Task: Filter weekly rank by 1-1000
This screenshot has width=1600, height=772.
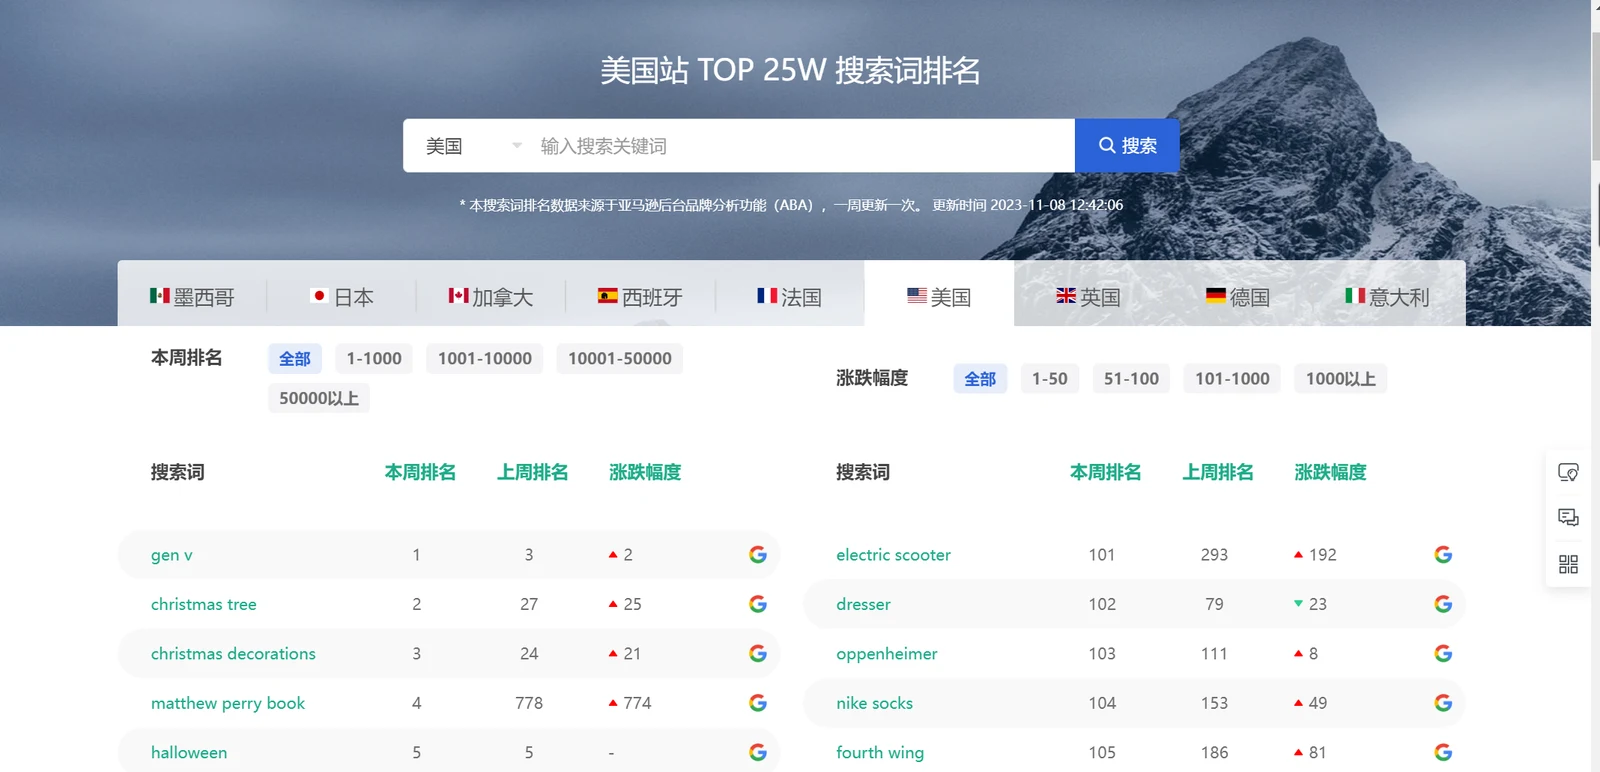Action: coord(374,358)
